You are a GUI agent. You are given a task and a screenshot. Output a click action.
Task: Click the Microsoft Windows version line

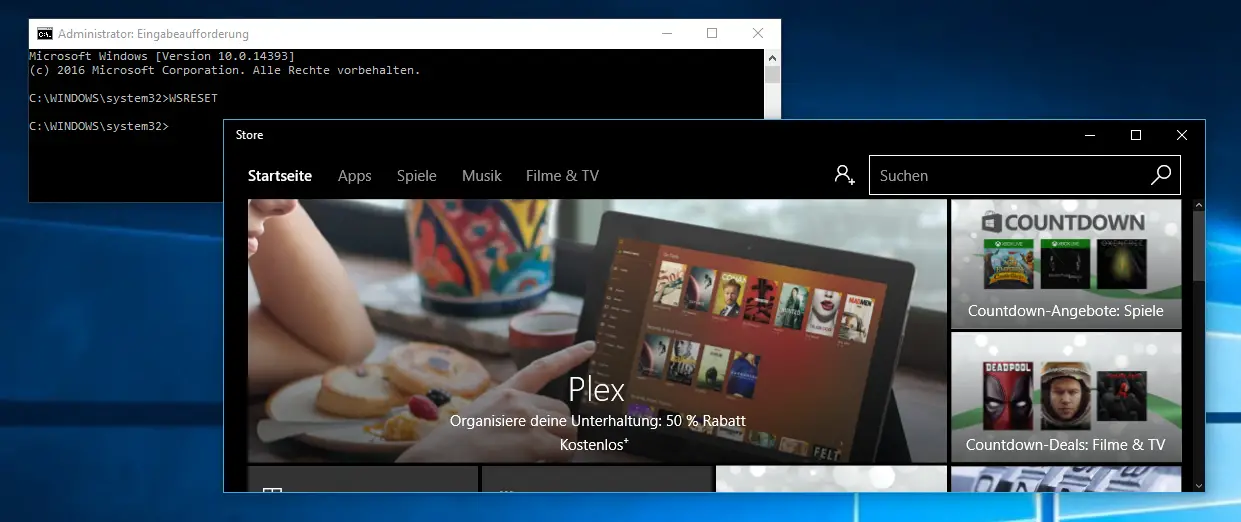click(x=162, y=57)
